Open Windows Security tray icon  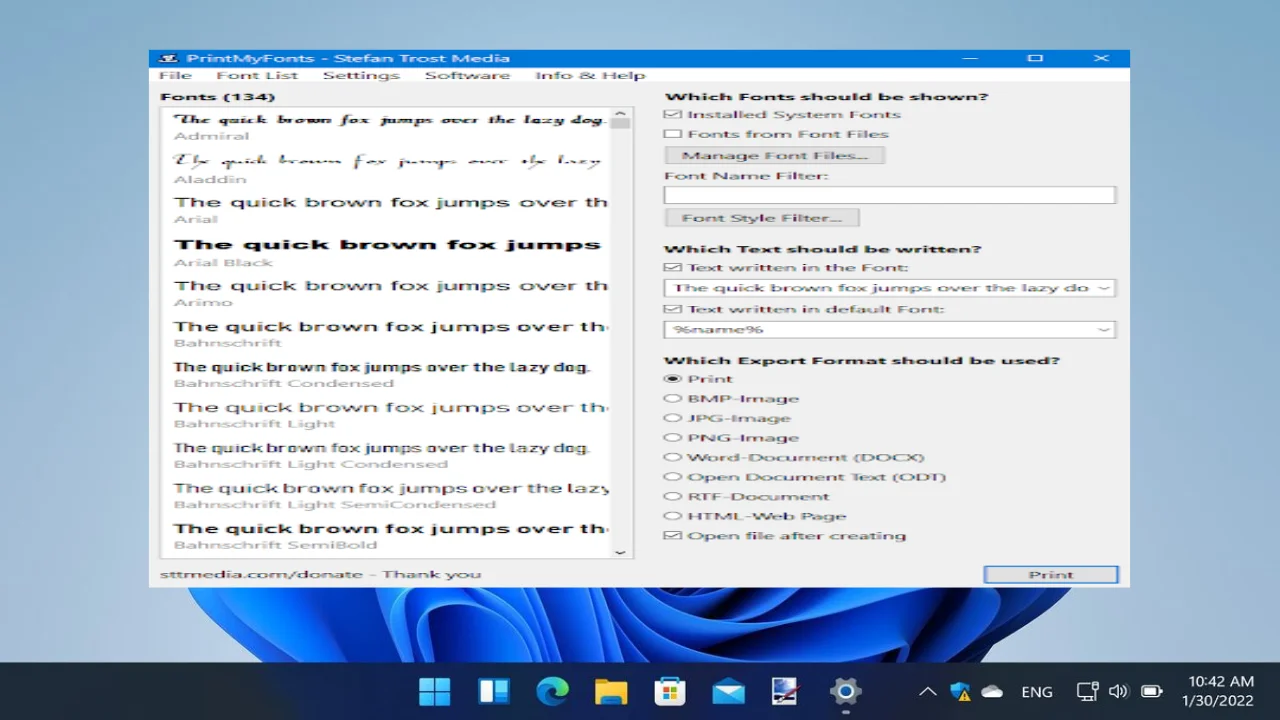tap(960, 691)
